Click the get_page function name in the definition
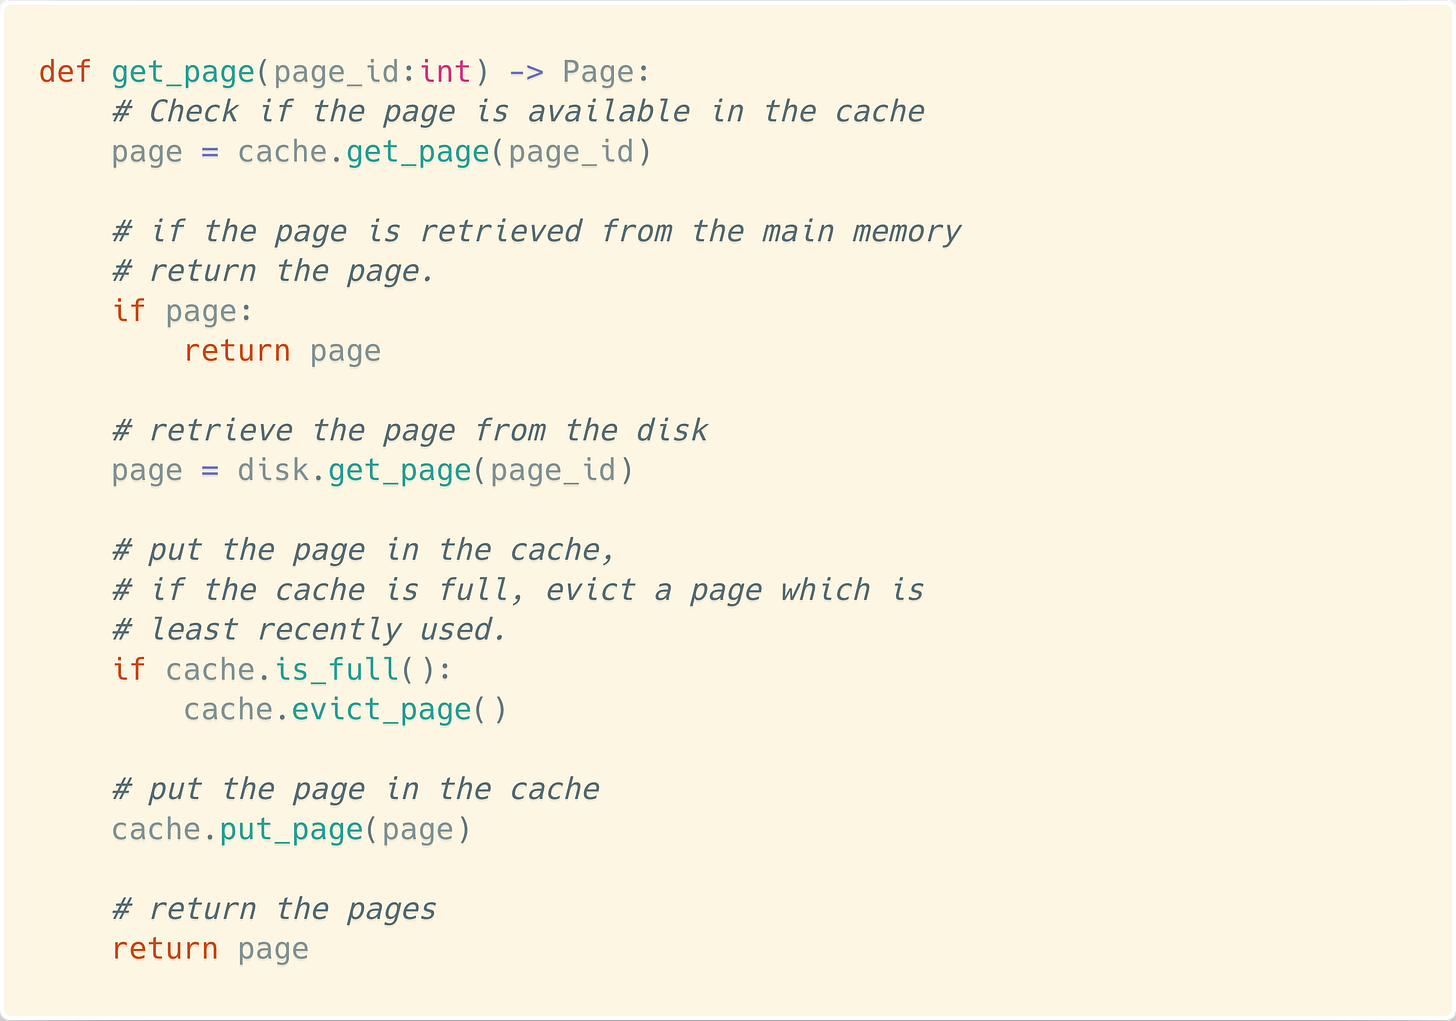 pyautogui.click(x=183, y=73)
